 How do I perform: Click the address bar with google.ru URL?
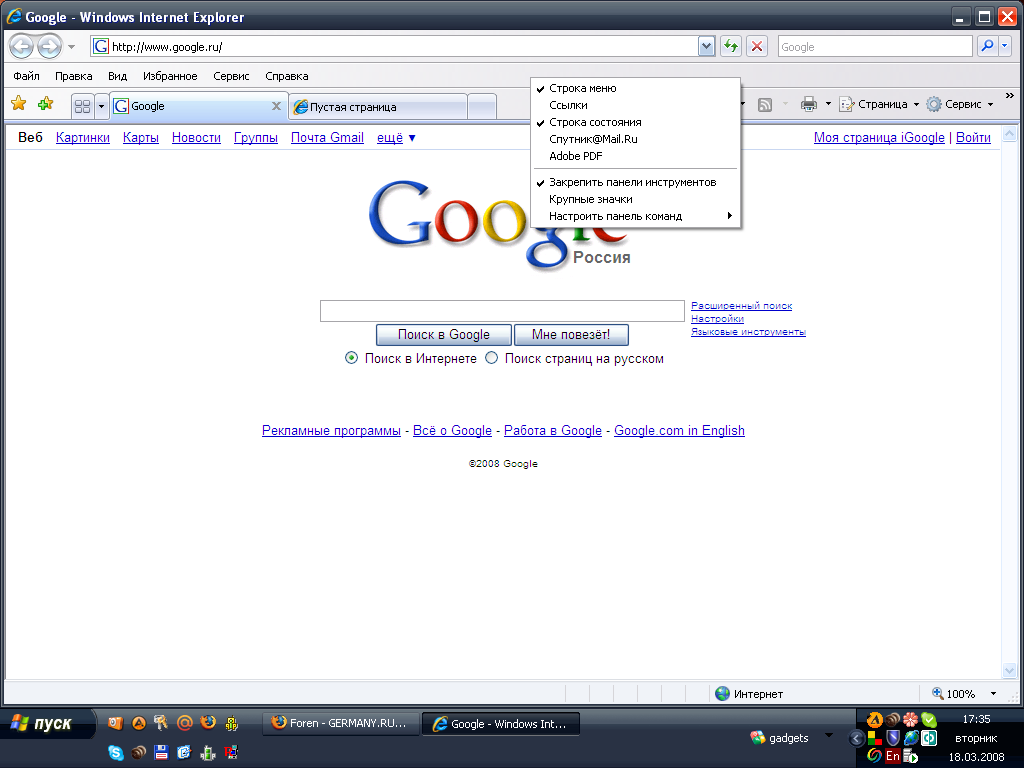tap(394, 46)
